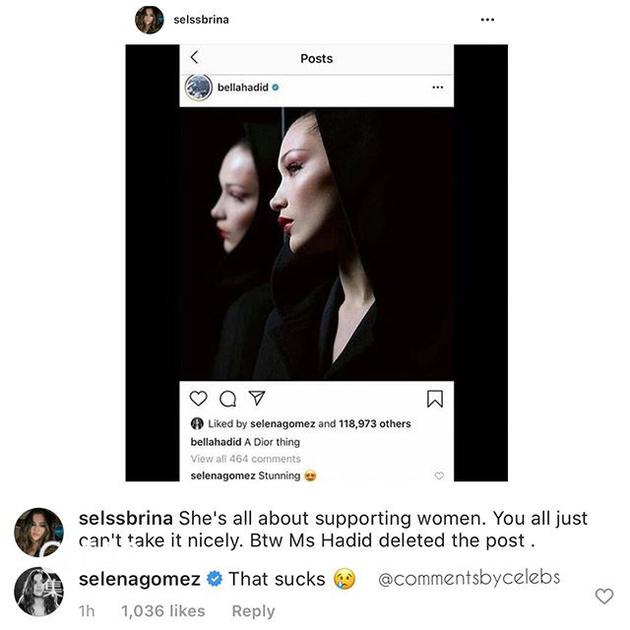Screen dimensions: 630x630
Task: Open the bellahadid username link
Action: 243,88
